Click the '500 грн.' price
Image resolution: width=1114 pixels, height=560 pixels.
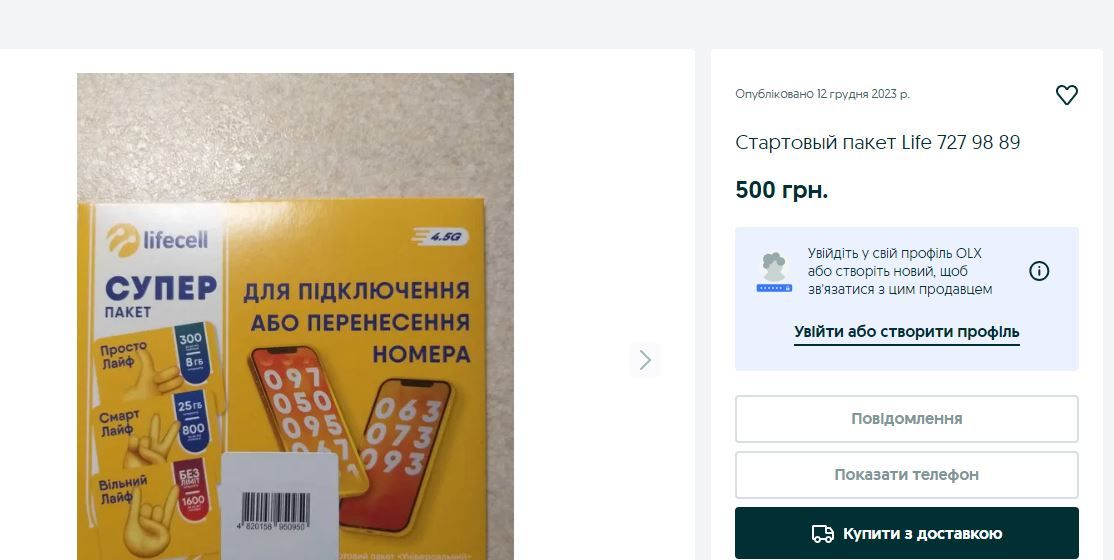782,190
